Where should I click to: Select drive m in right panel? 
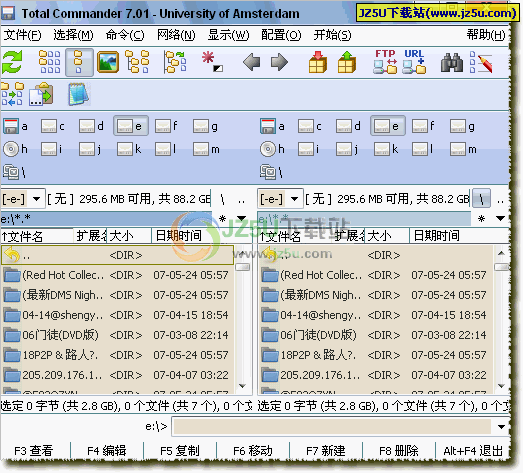click(x=463, y=149)
